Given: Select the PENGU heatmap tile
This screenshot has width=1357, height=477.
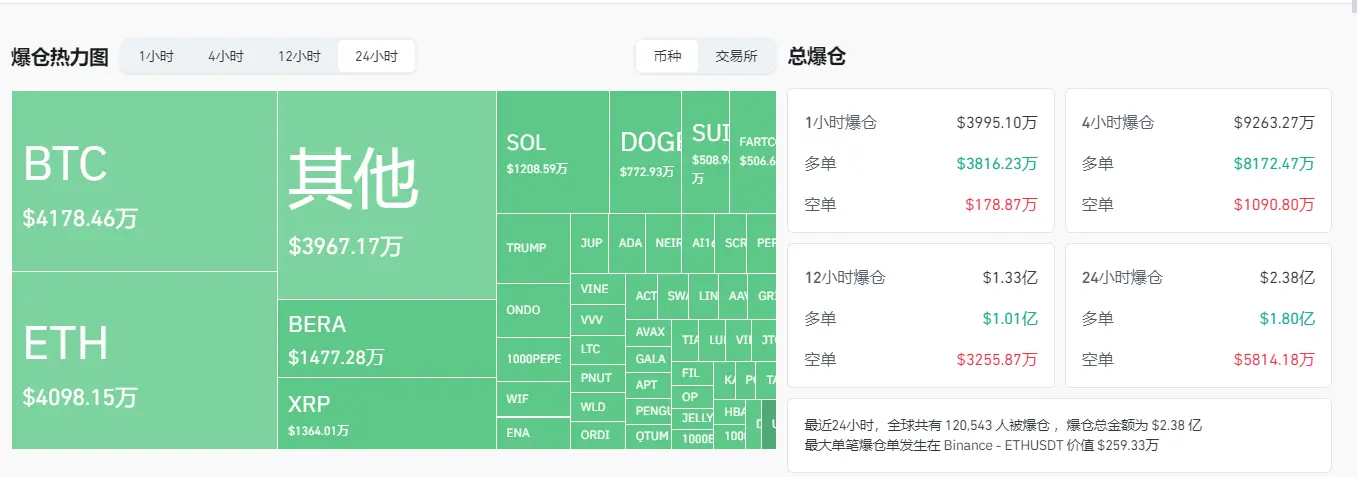Looking at the screenshot, I should click(x=648, y=410).
